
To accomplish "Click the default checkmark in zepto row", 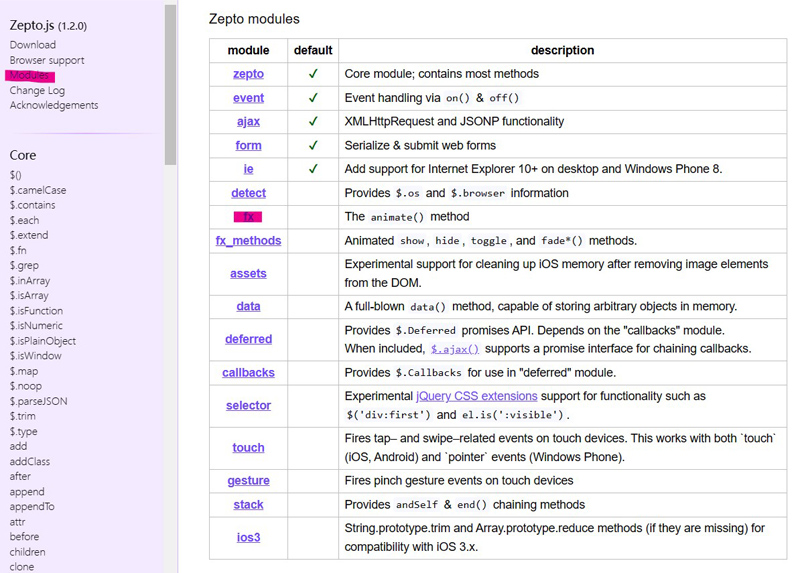I will (x=313, y=74).
